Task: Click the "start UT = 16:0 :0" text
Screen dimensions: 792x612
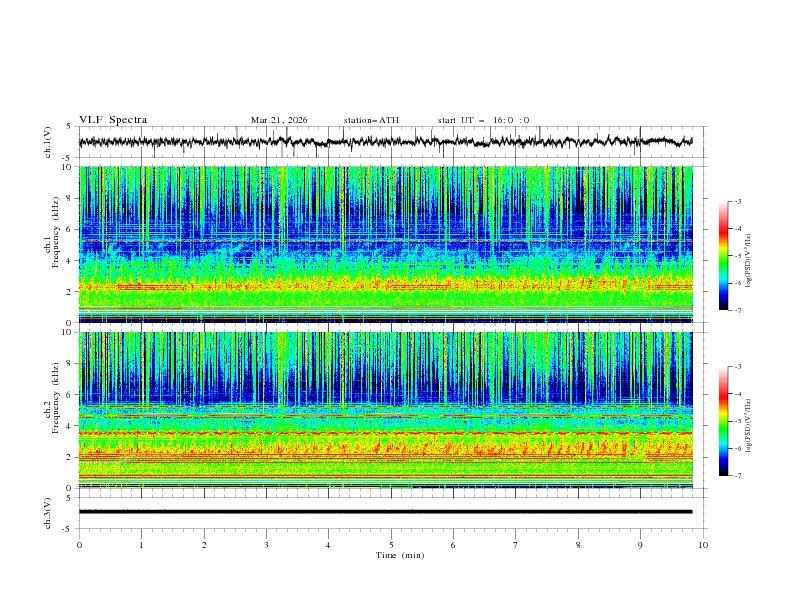Action: 483,120
